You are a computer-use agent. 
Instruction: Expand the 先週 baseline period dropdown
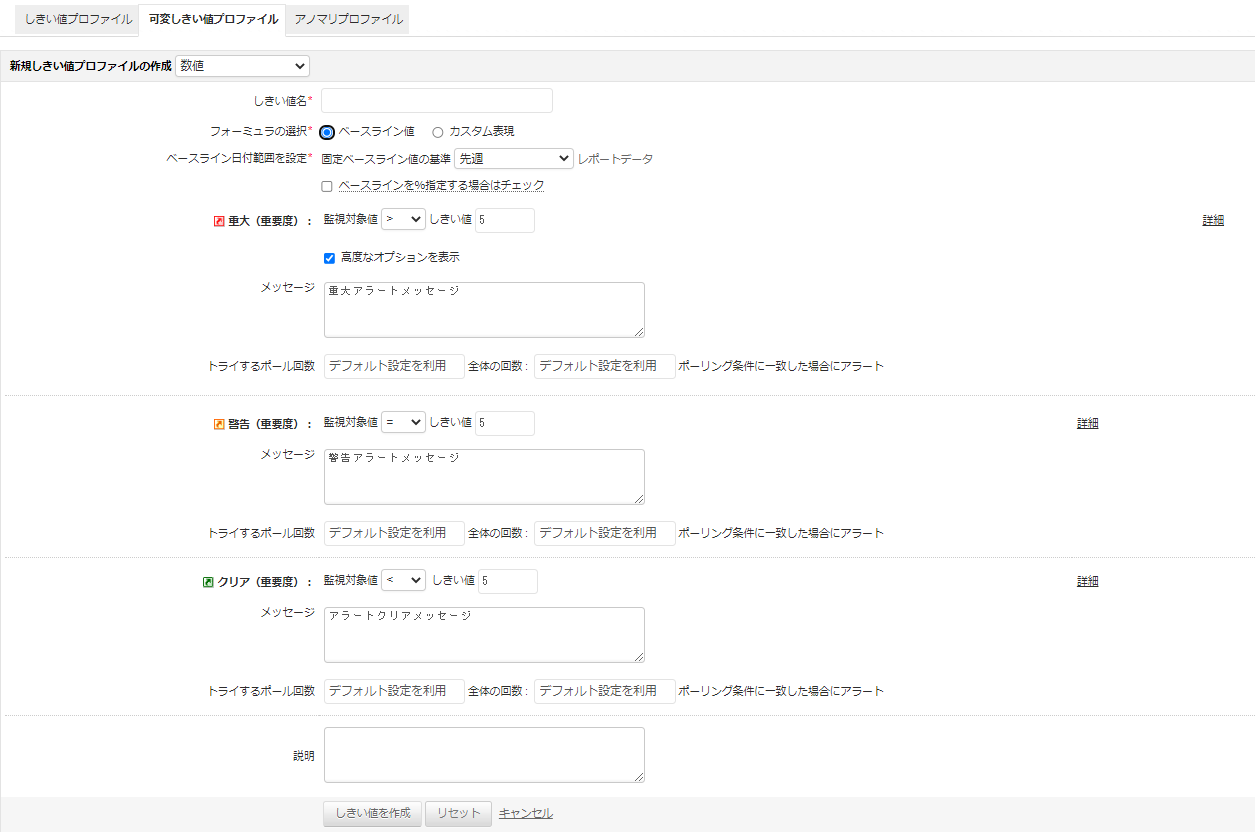click(513, 159)
